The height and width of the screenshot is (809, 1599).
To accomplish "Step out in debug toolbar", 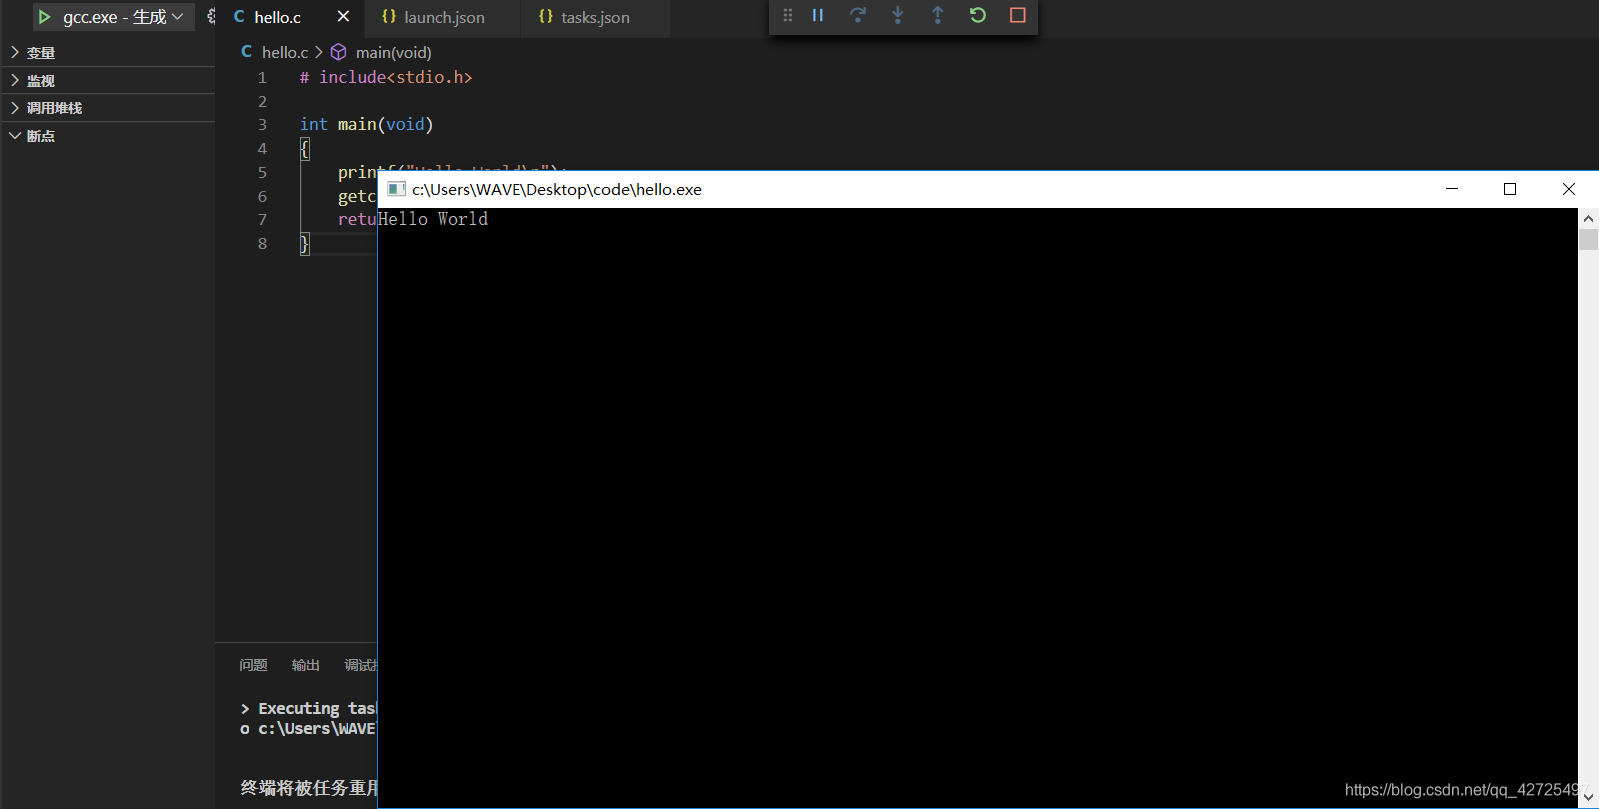I will 938,16.
